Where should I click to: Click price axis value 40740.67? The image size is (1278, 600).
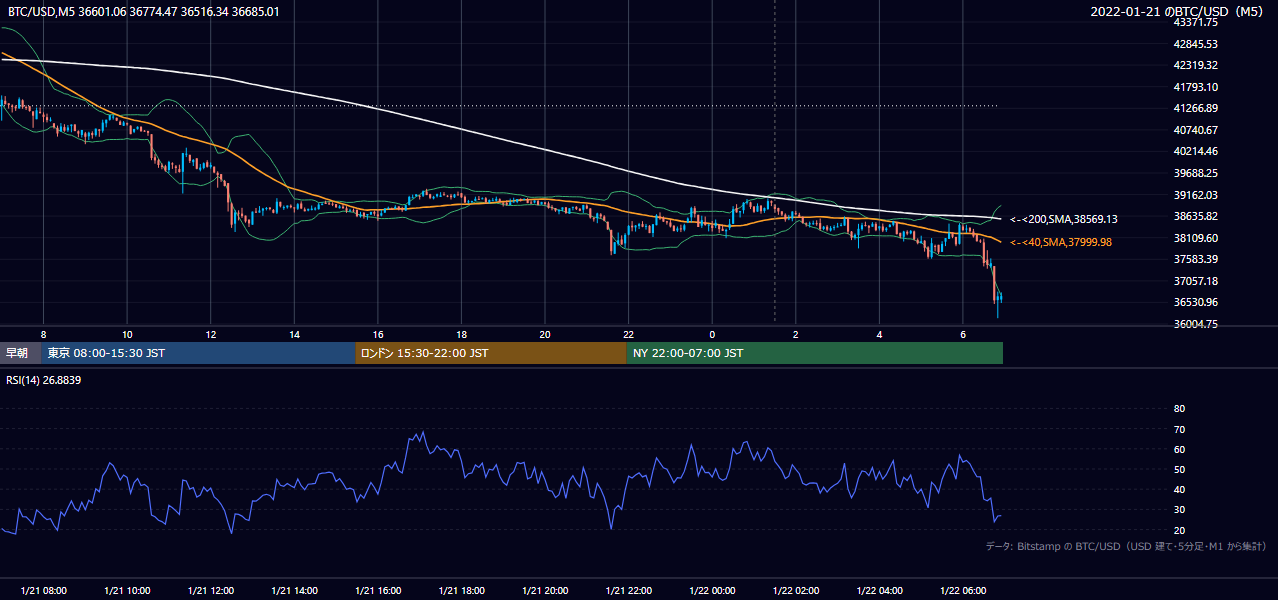click(x=1196, y=130)
